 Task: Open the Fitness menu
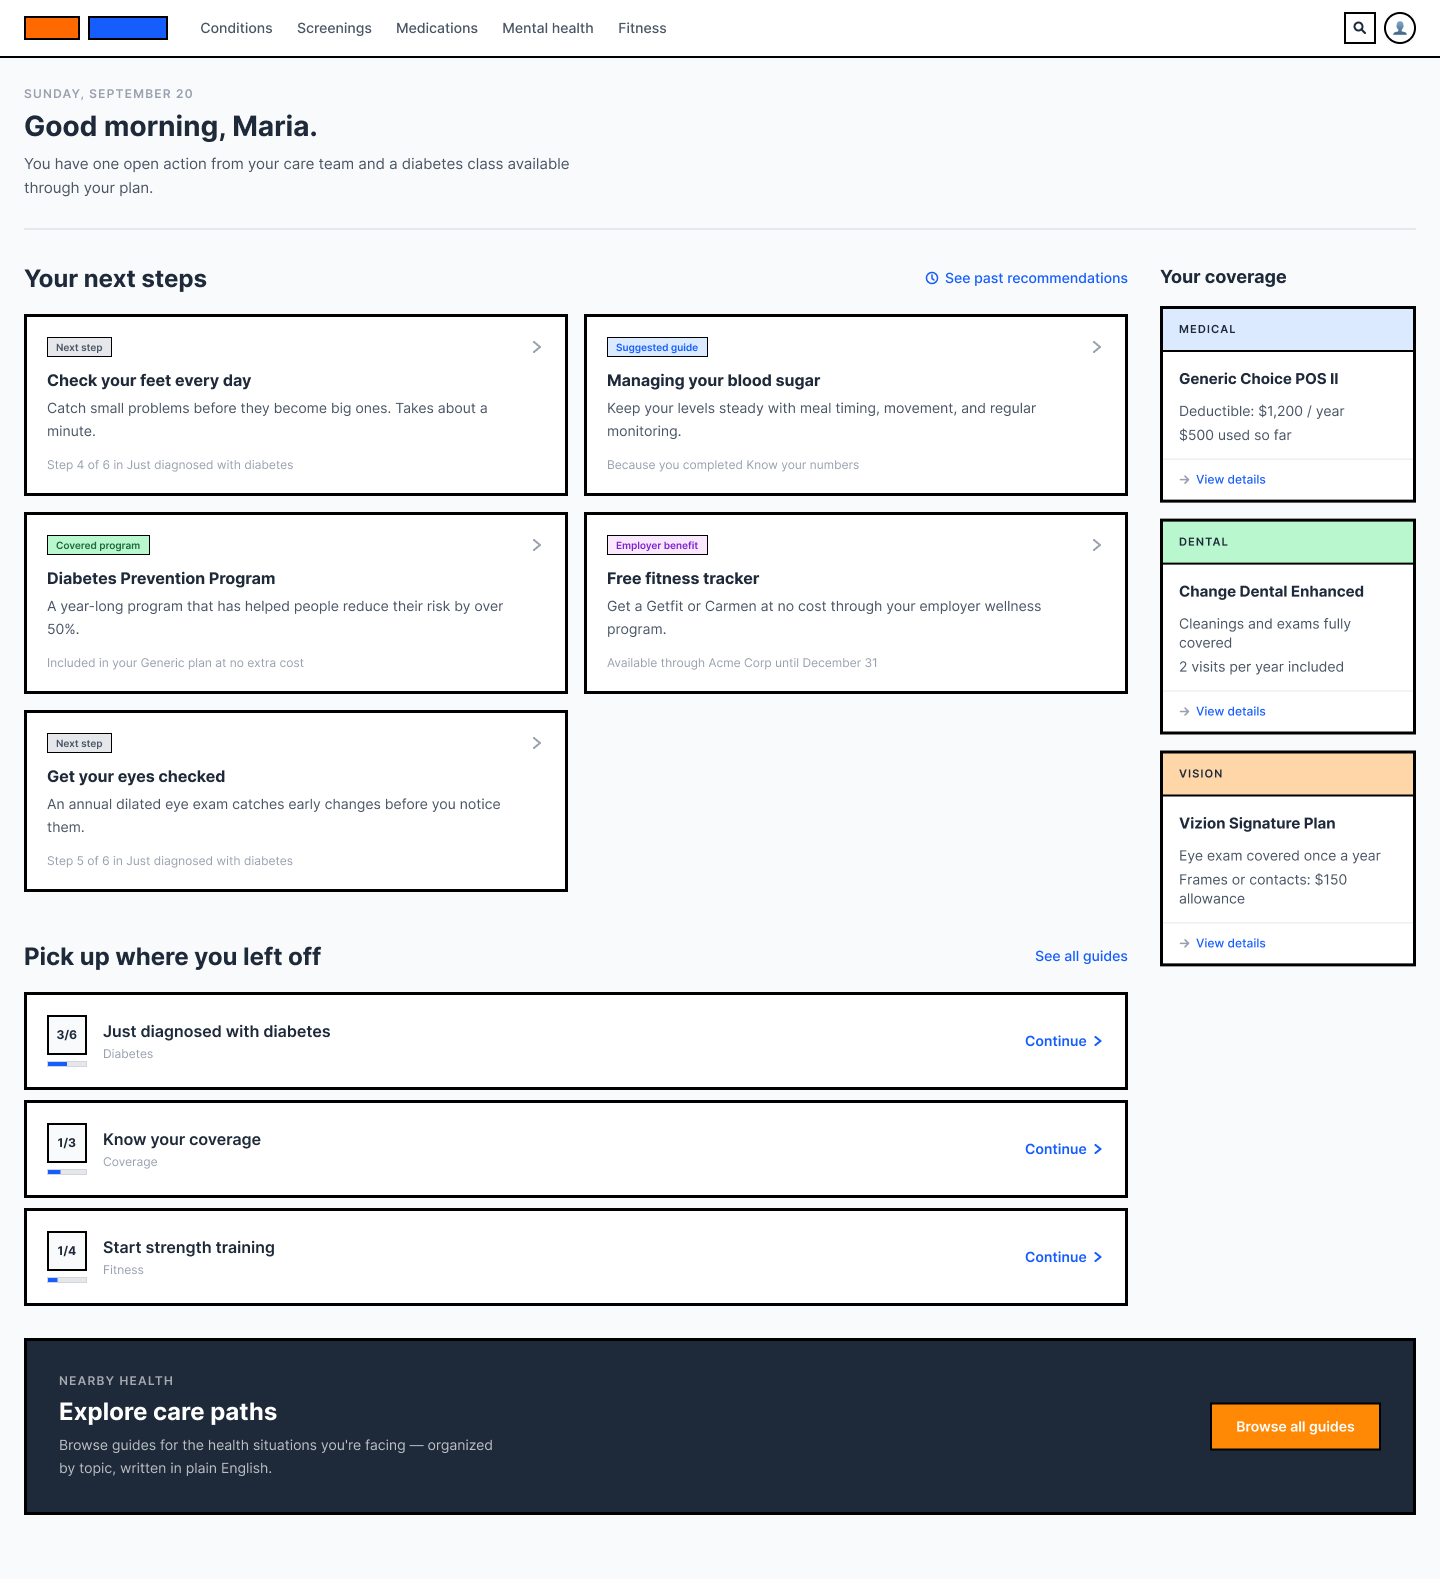[642, 28]
